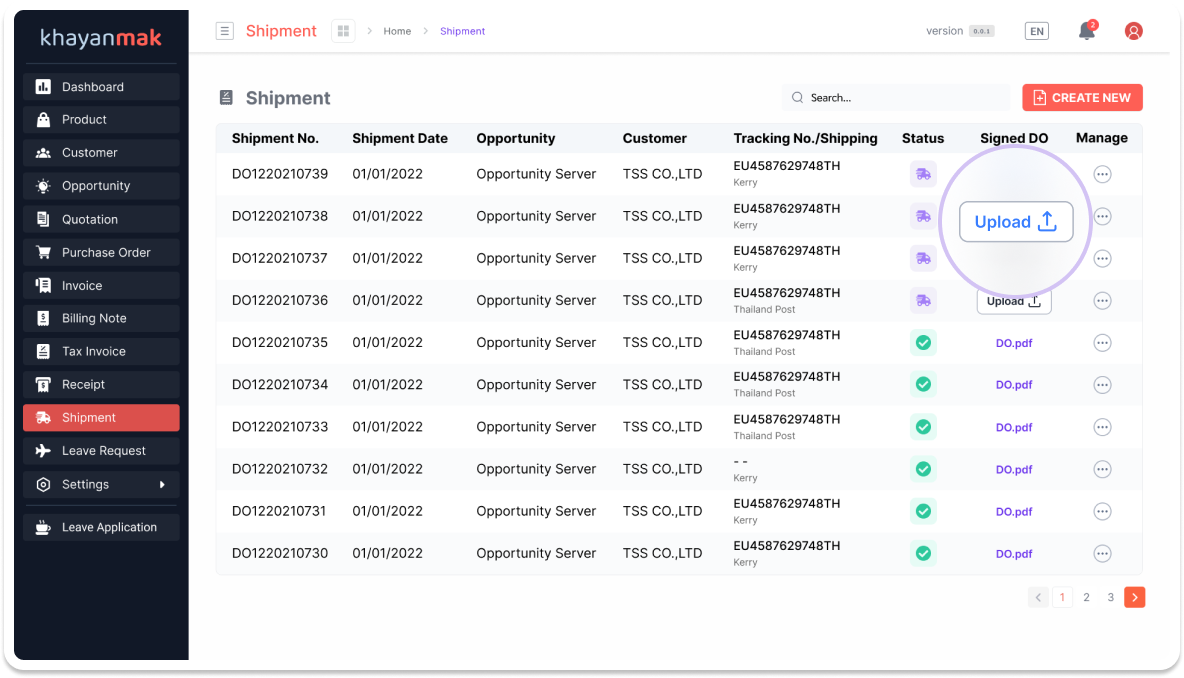The width and height of the screenshot is (1184, 678).
Task: Open manage options for DO1220210730
Action: click(x=1102, y=554)
